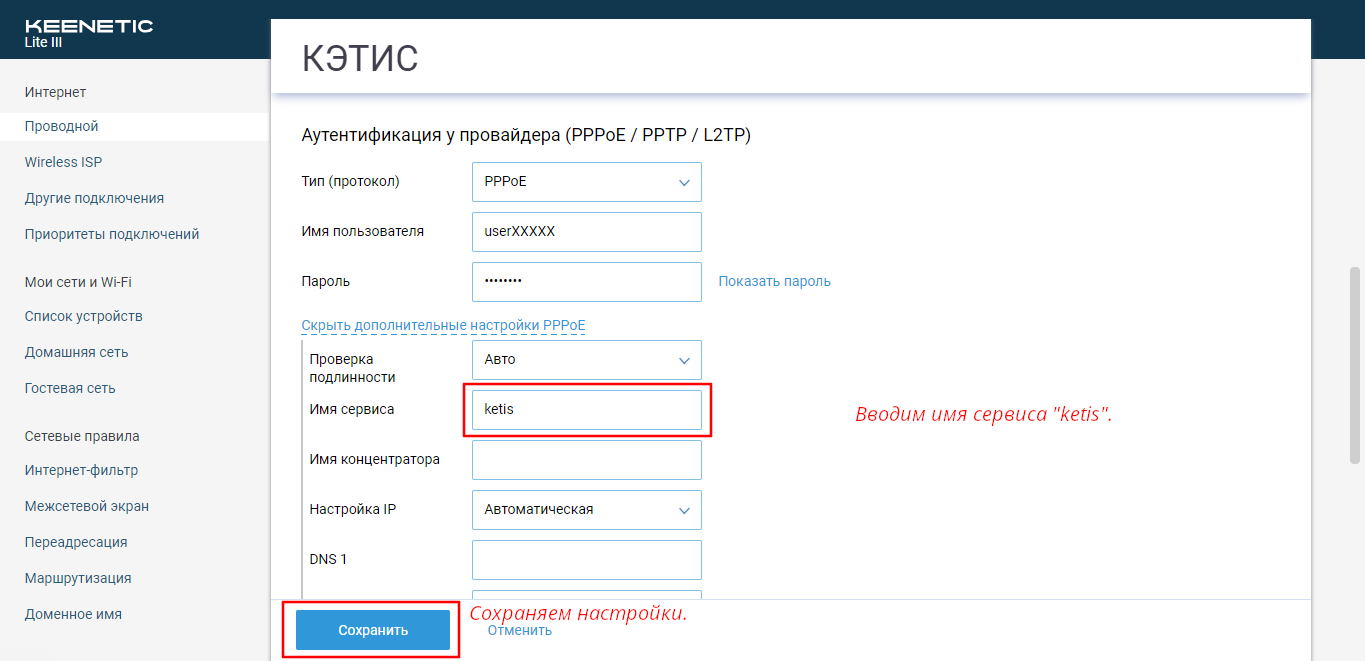Viewport: 1365px width, 661px height.
Task: Open Гостевая сеть settings
Action: click(x=70, y=388)
